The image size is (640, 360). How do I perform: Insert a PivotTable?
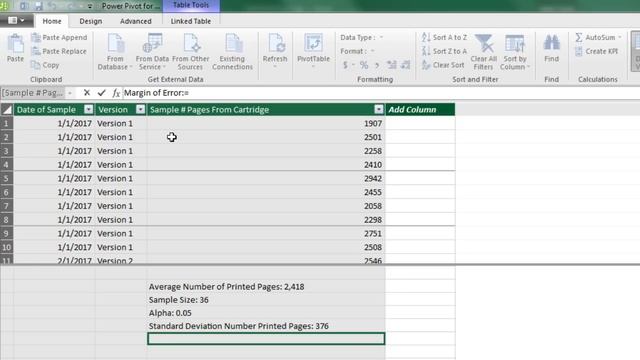click(313, 51)
